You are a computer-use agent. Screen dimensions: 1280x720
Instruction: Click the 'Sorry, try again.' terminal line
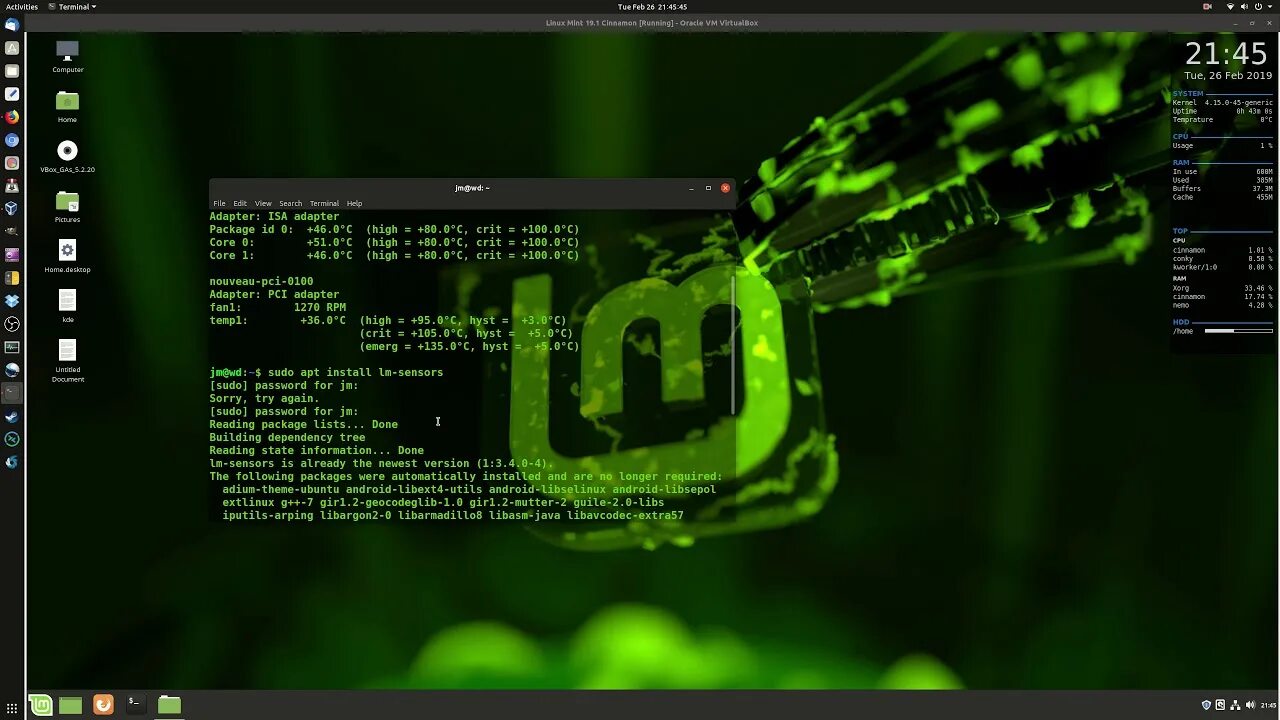coord(264,398)
